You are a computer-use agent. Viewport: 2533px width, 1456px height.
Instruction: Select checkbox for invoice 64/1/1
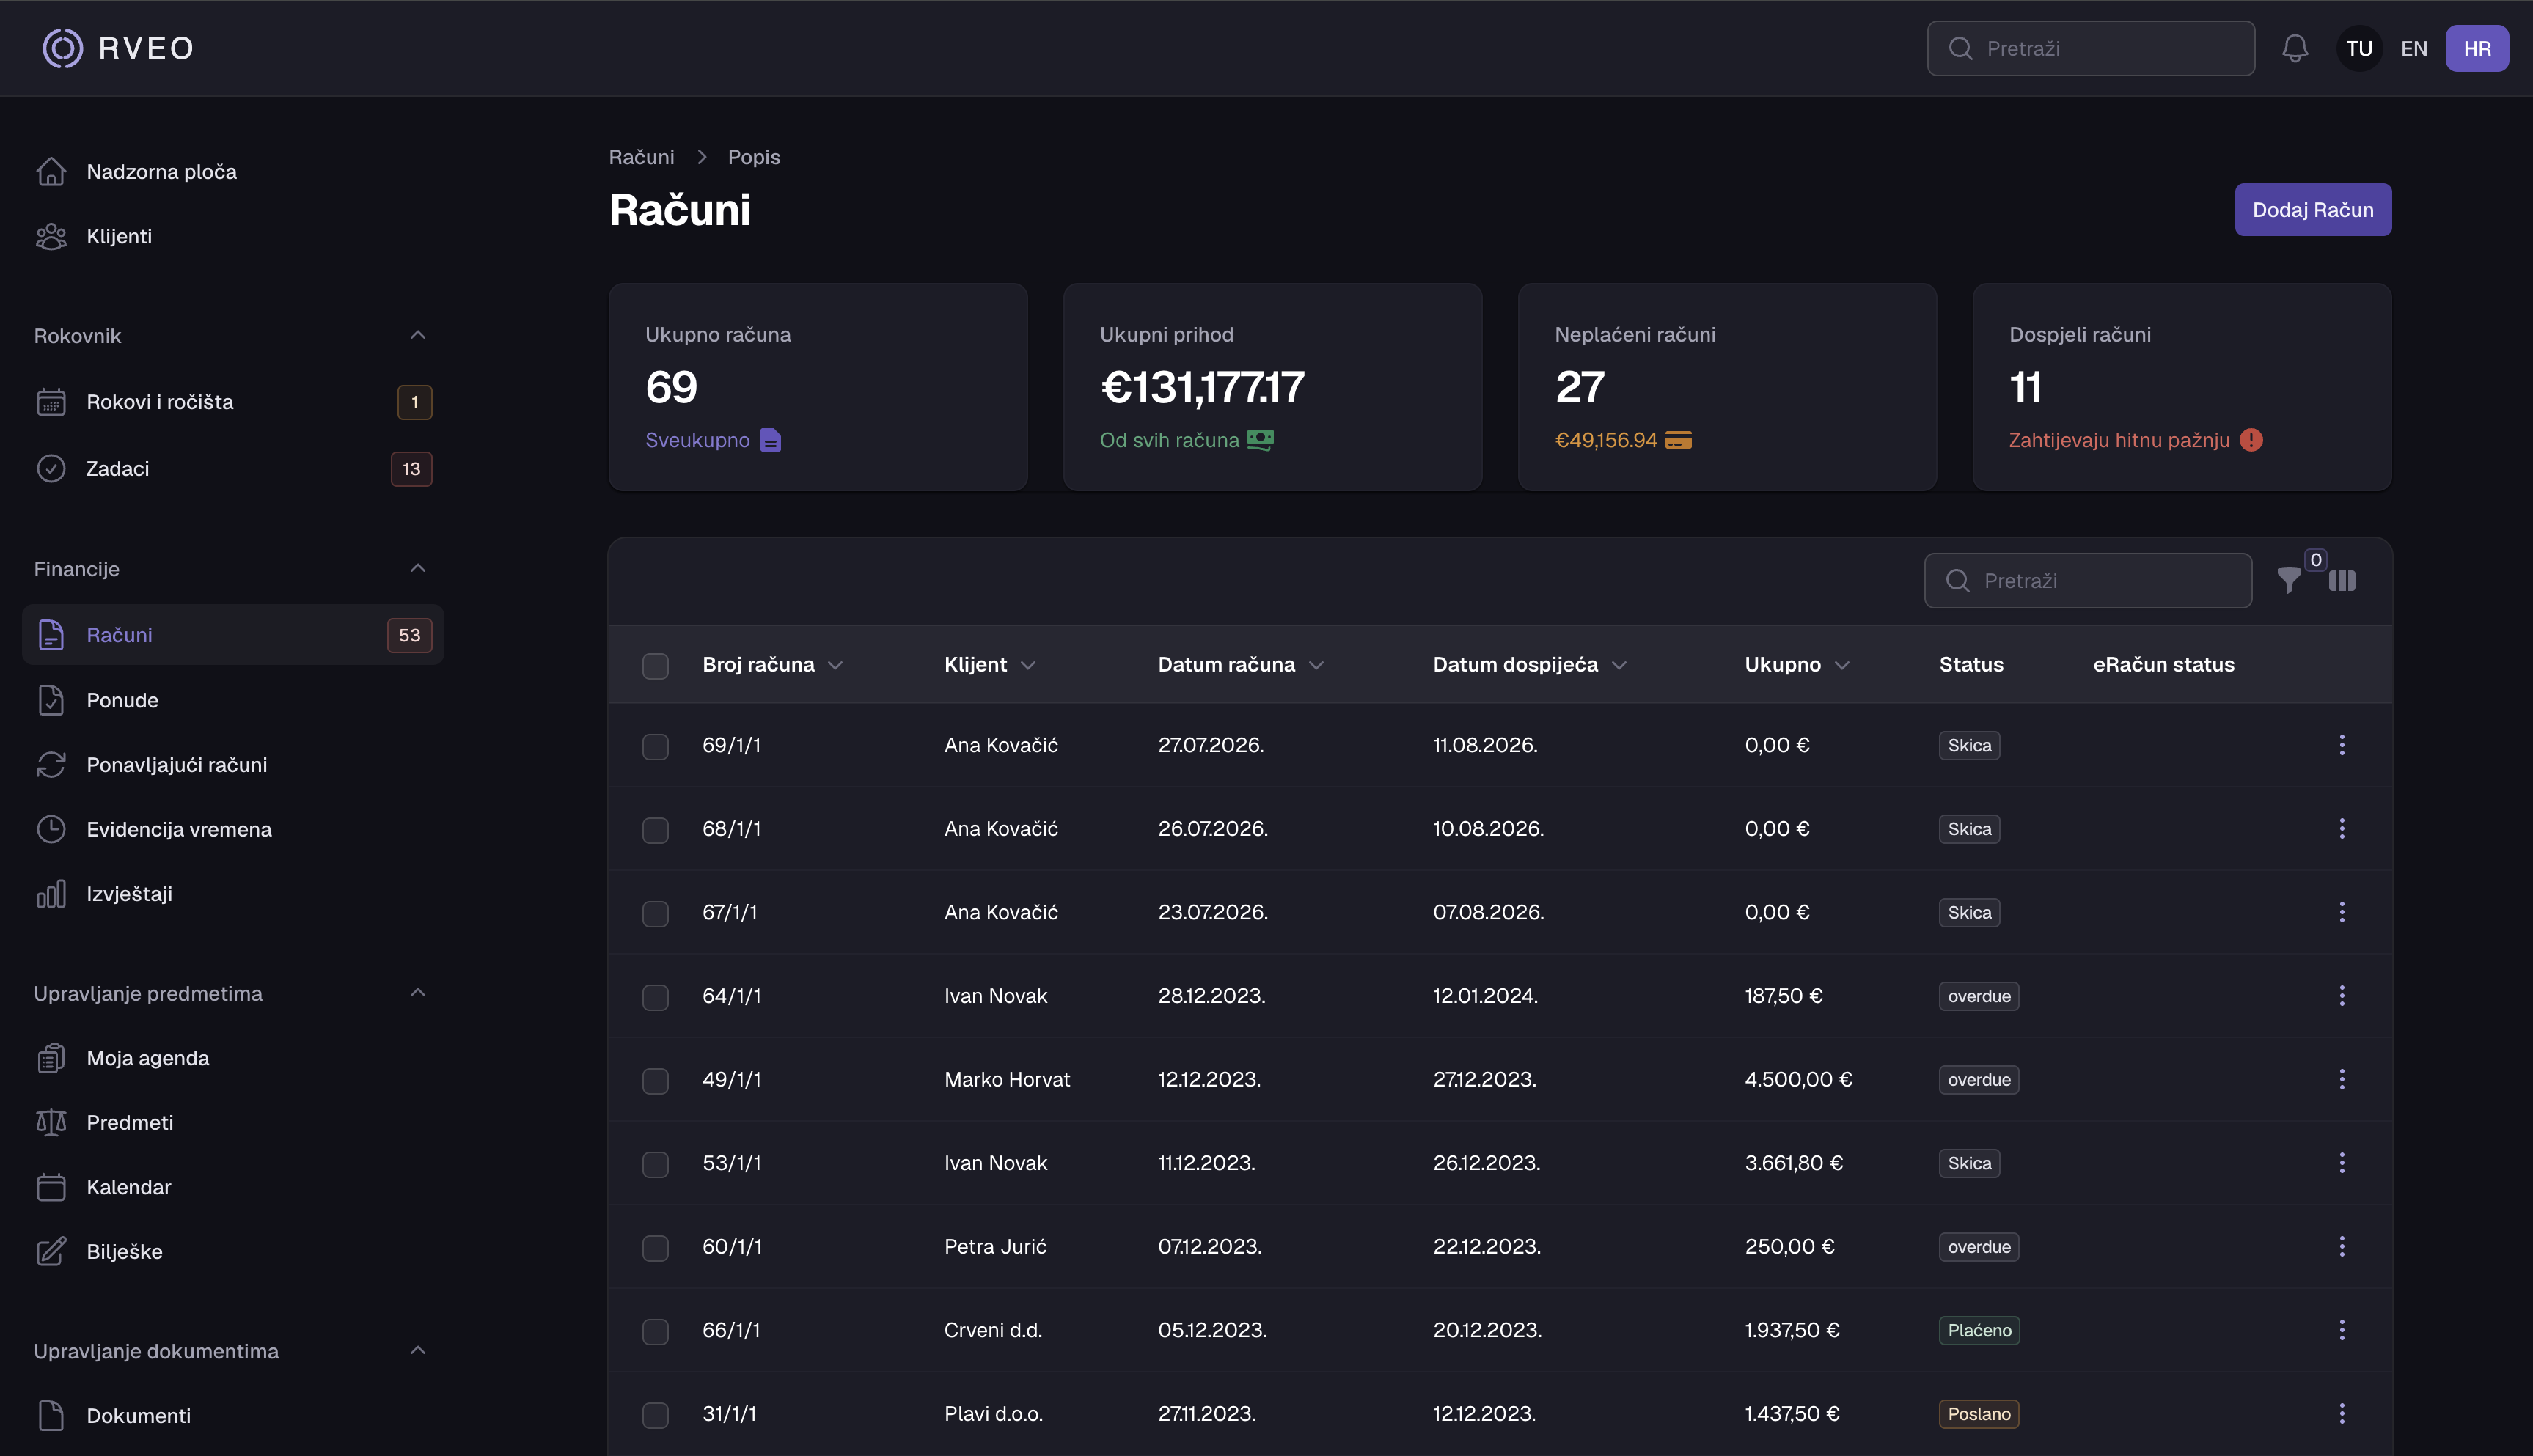(655, 997)
